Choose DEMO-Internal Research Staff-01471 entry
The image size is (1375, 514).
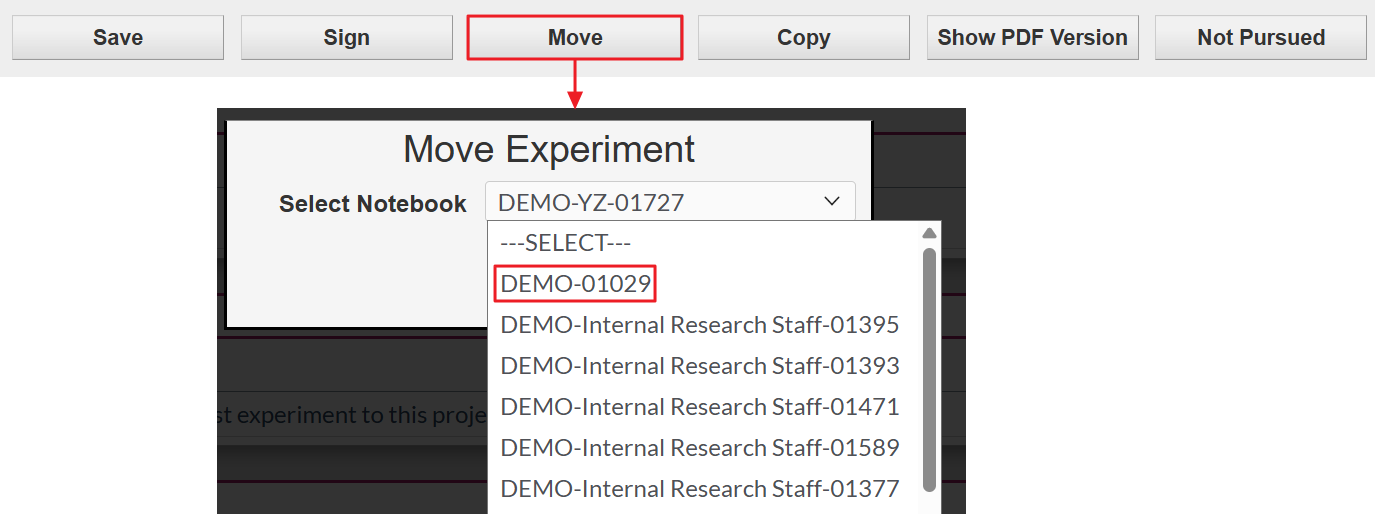point(699,407)
